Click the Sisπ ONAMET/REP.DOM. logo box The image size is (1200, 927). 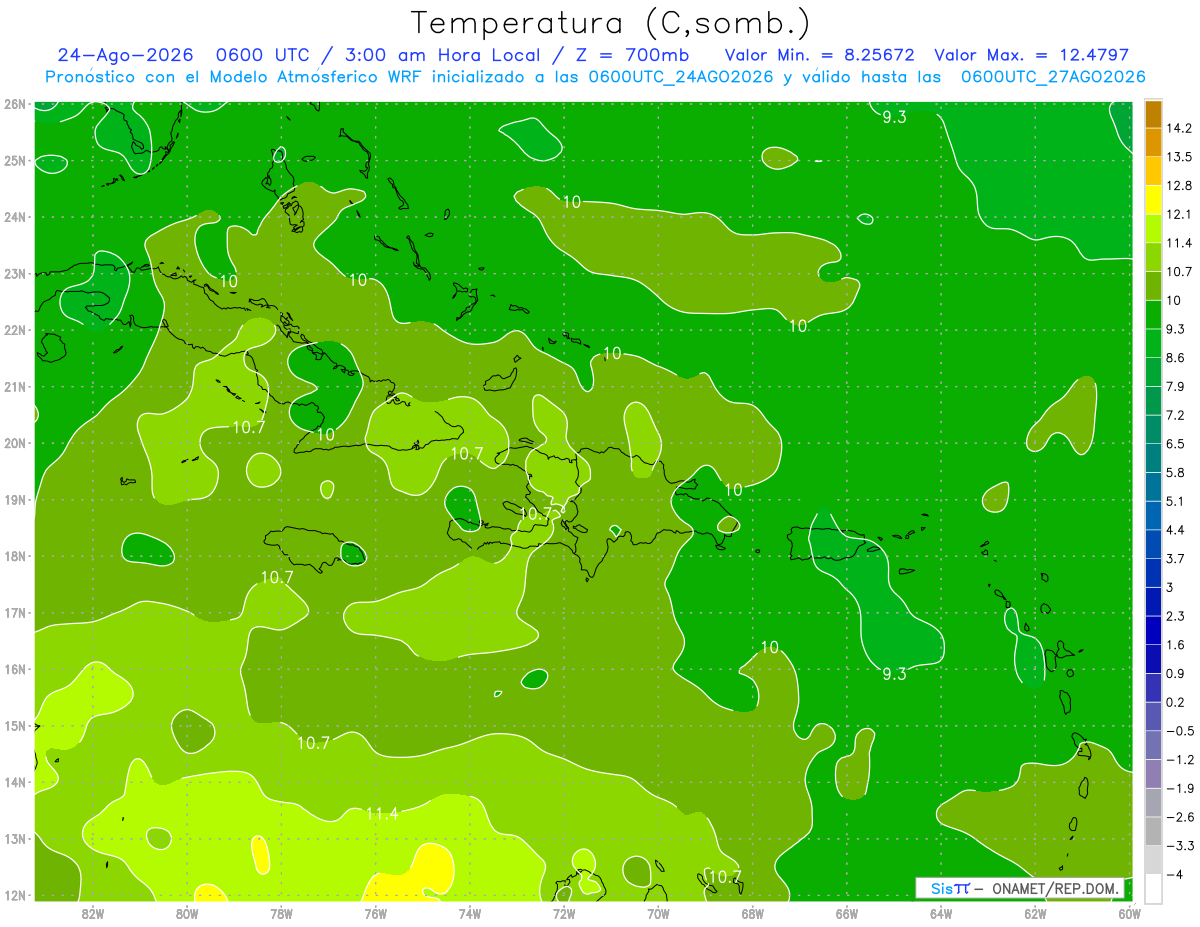(1019, 888)
